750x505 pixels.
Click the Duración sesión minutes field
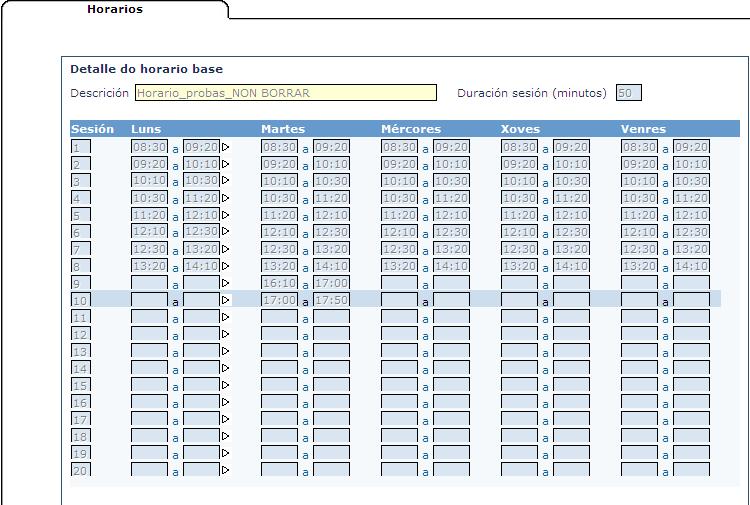628,93
